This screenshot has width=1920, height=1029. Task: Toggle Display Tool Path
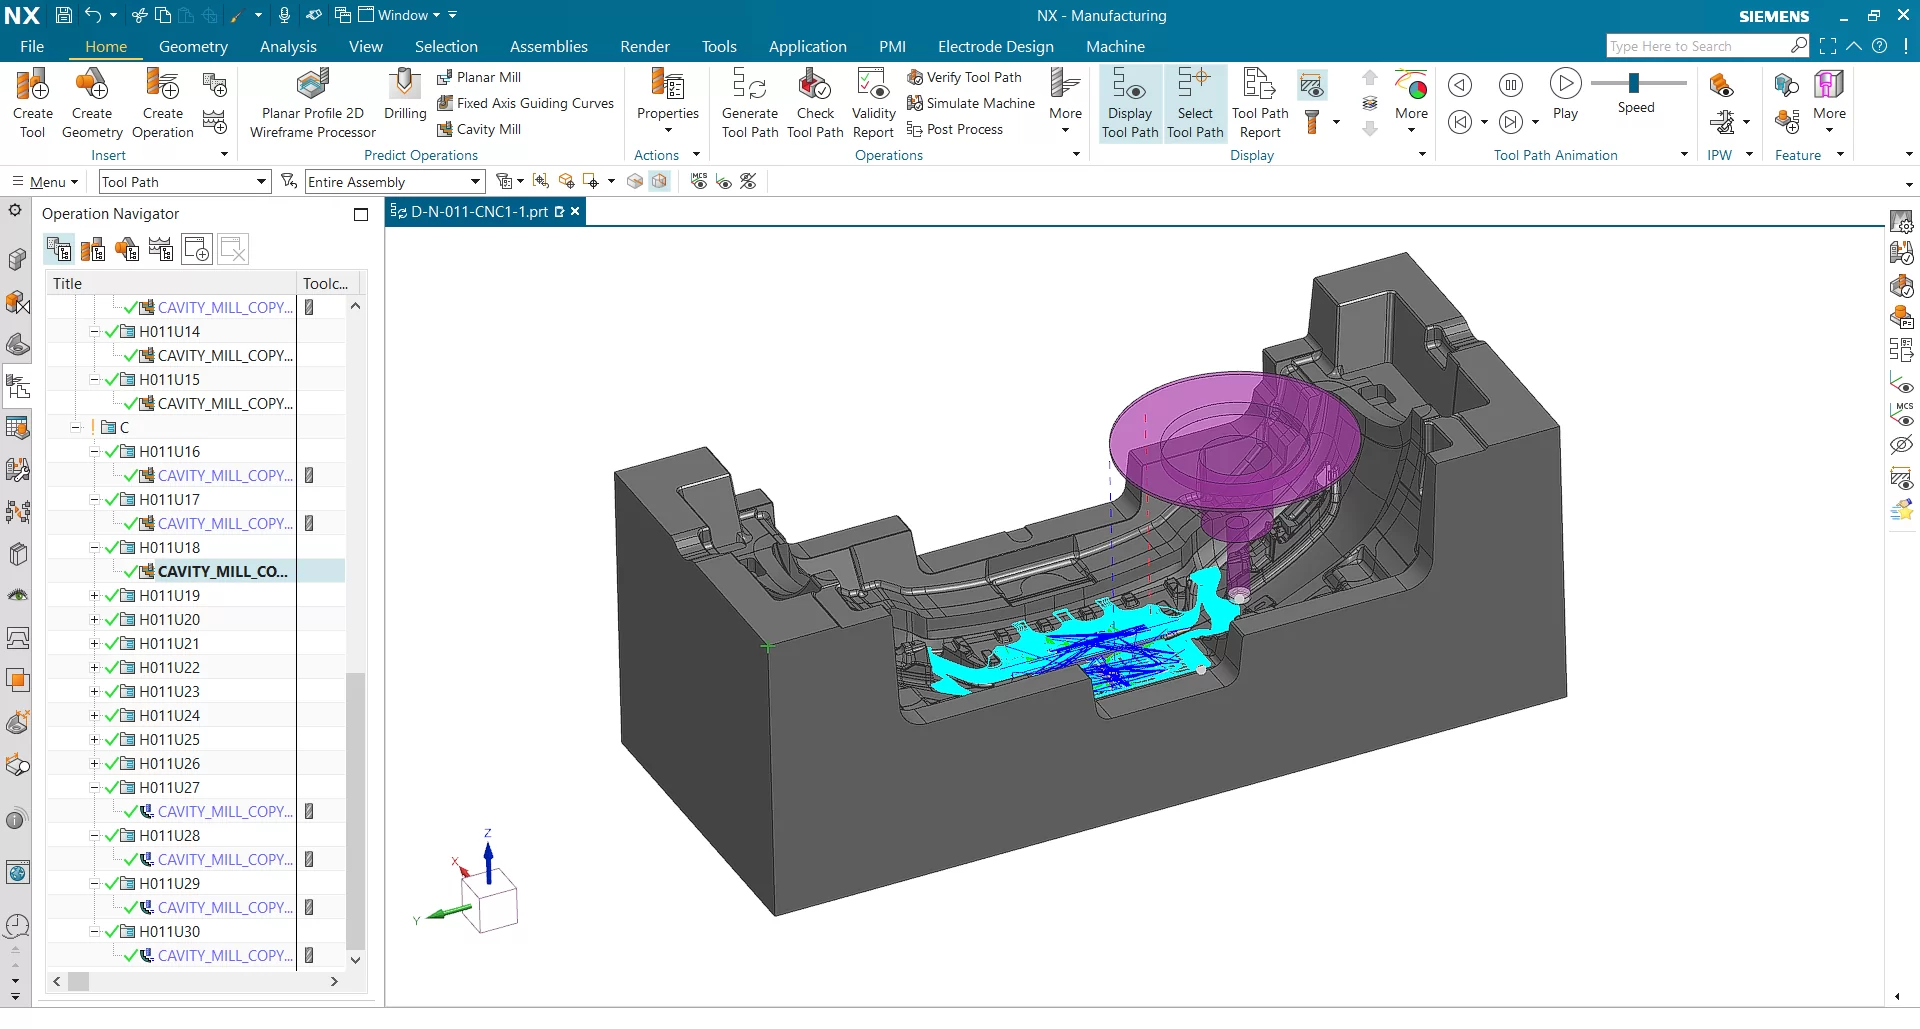1130,103
